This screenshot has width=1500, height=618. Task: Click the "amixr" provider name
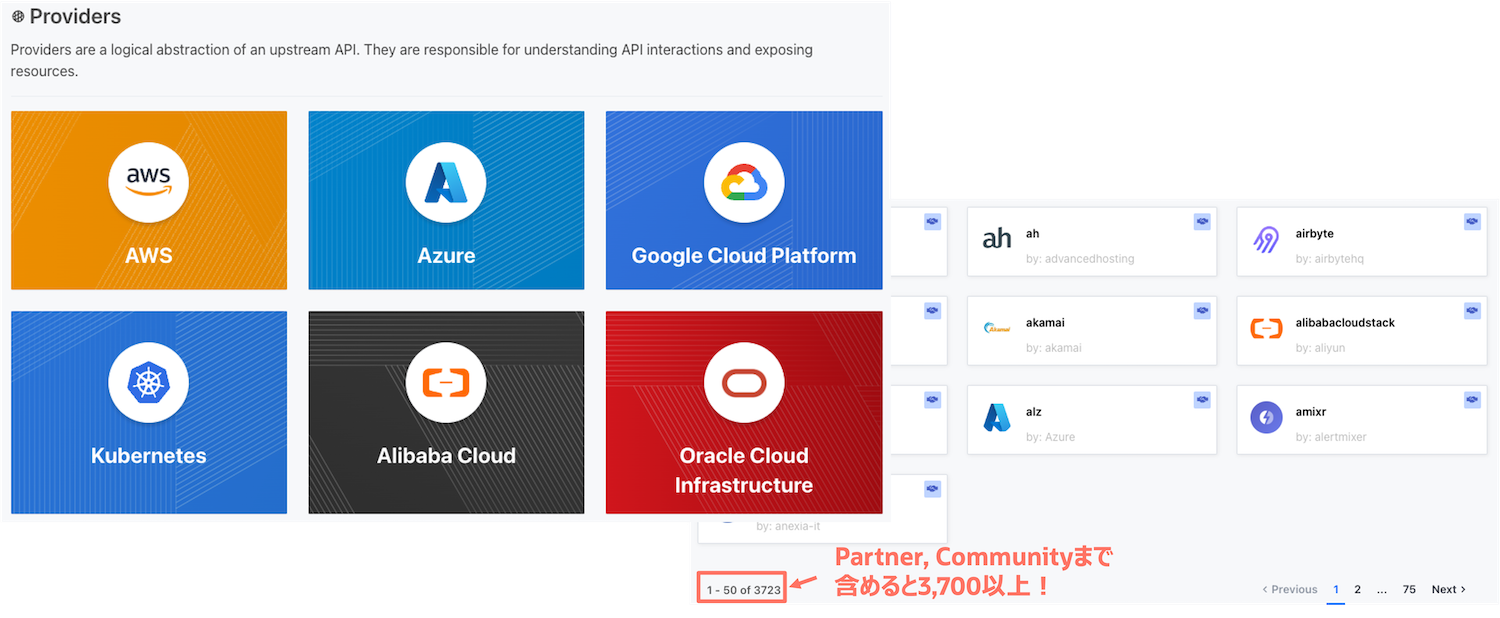(x=1311, y=411)
